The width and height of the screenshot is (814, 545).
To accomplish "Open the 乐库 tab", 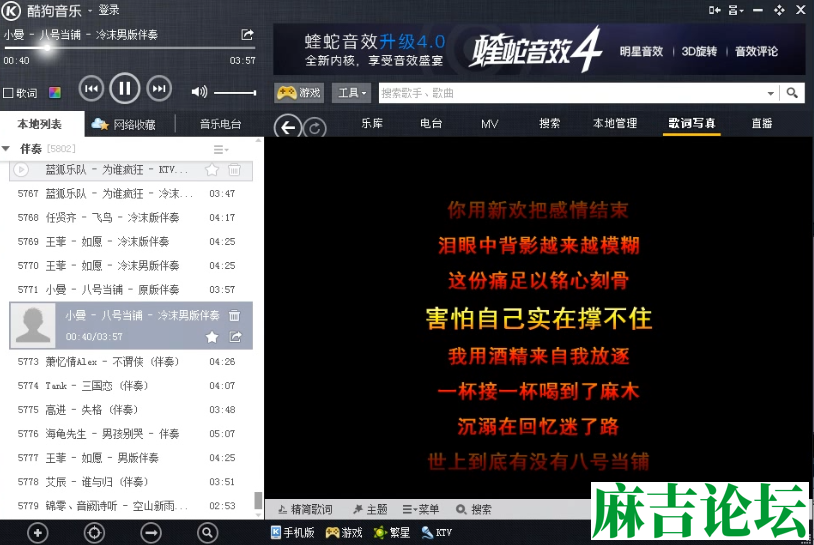I will (x=372, y=124).
